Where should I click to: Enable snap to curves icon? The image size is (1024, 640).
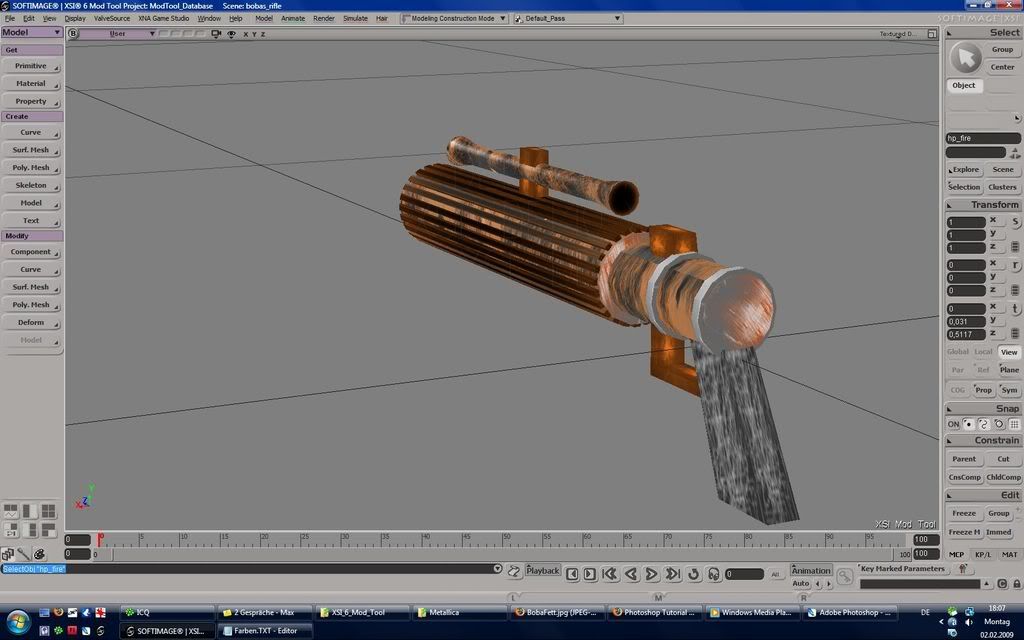coord(984,424)
